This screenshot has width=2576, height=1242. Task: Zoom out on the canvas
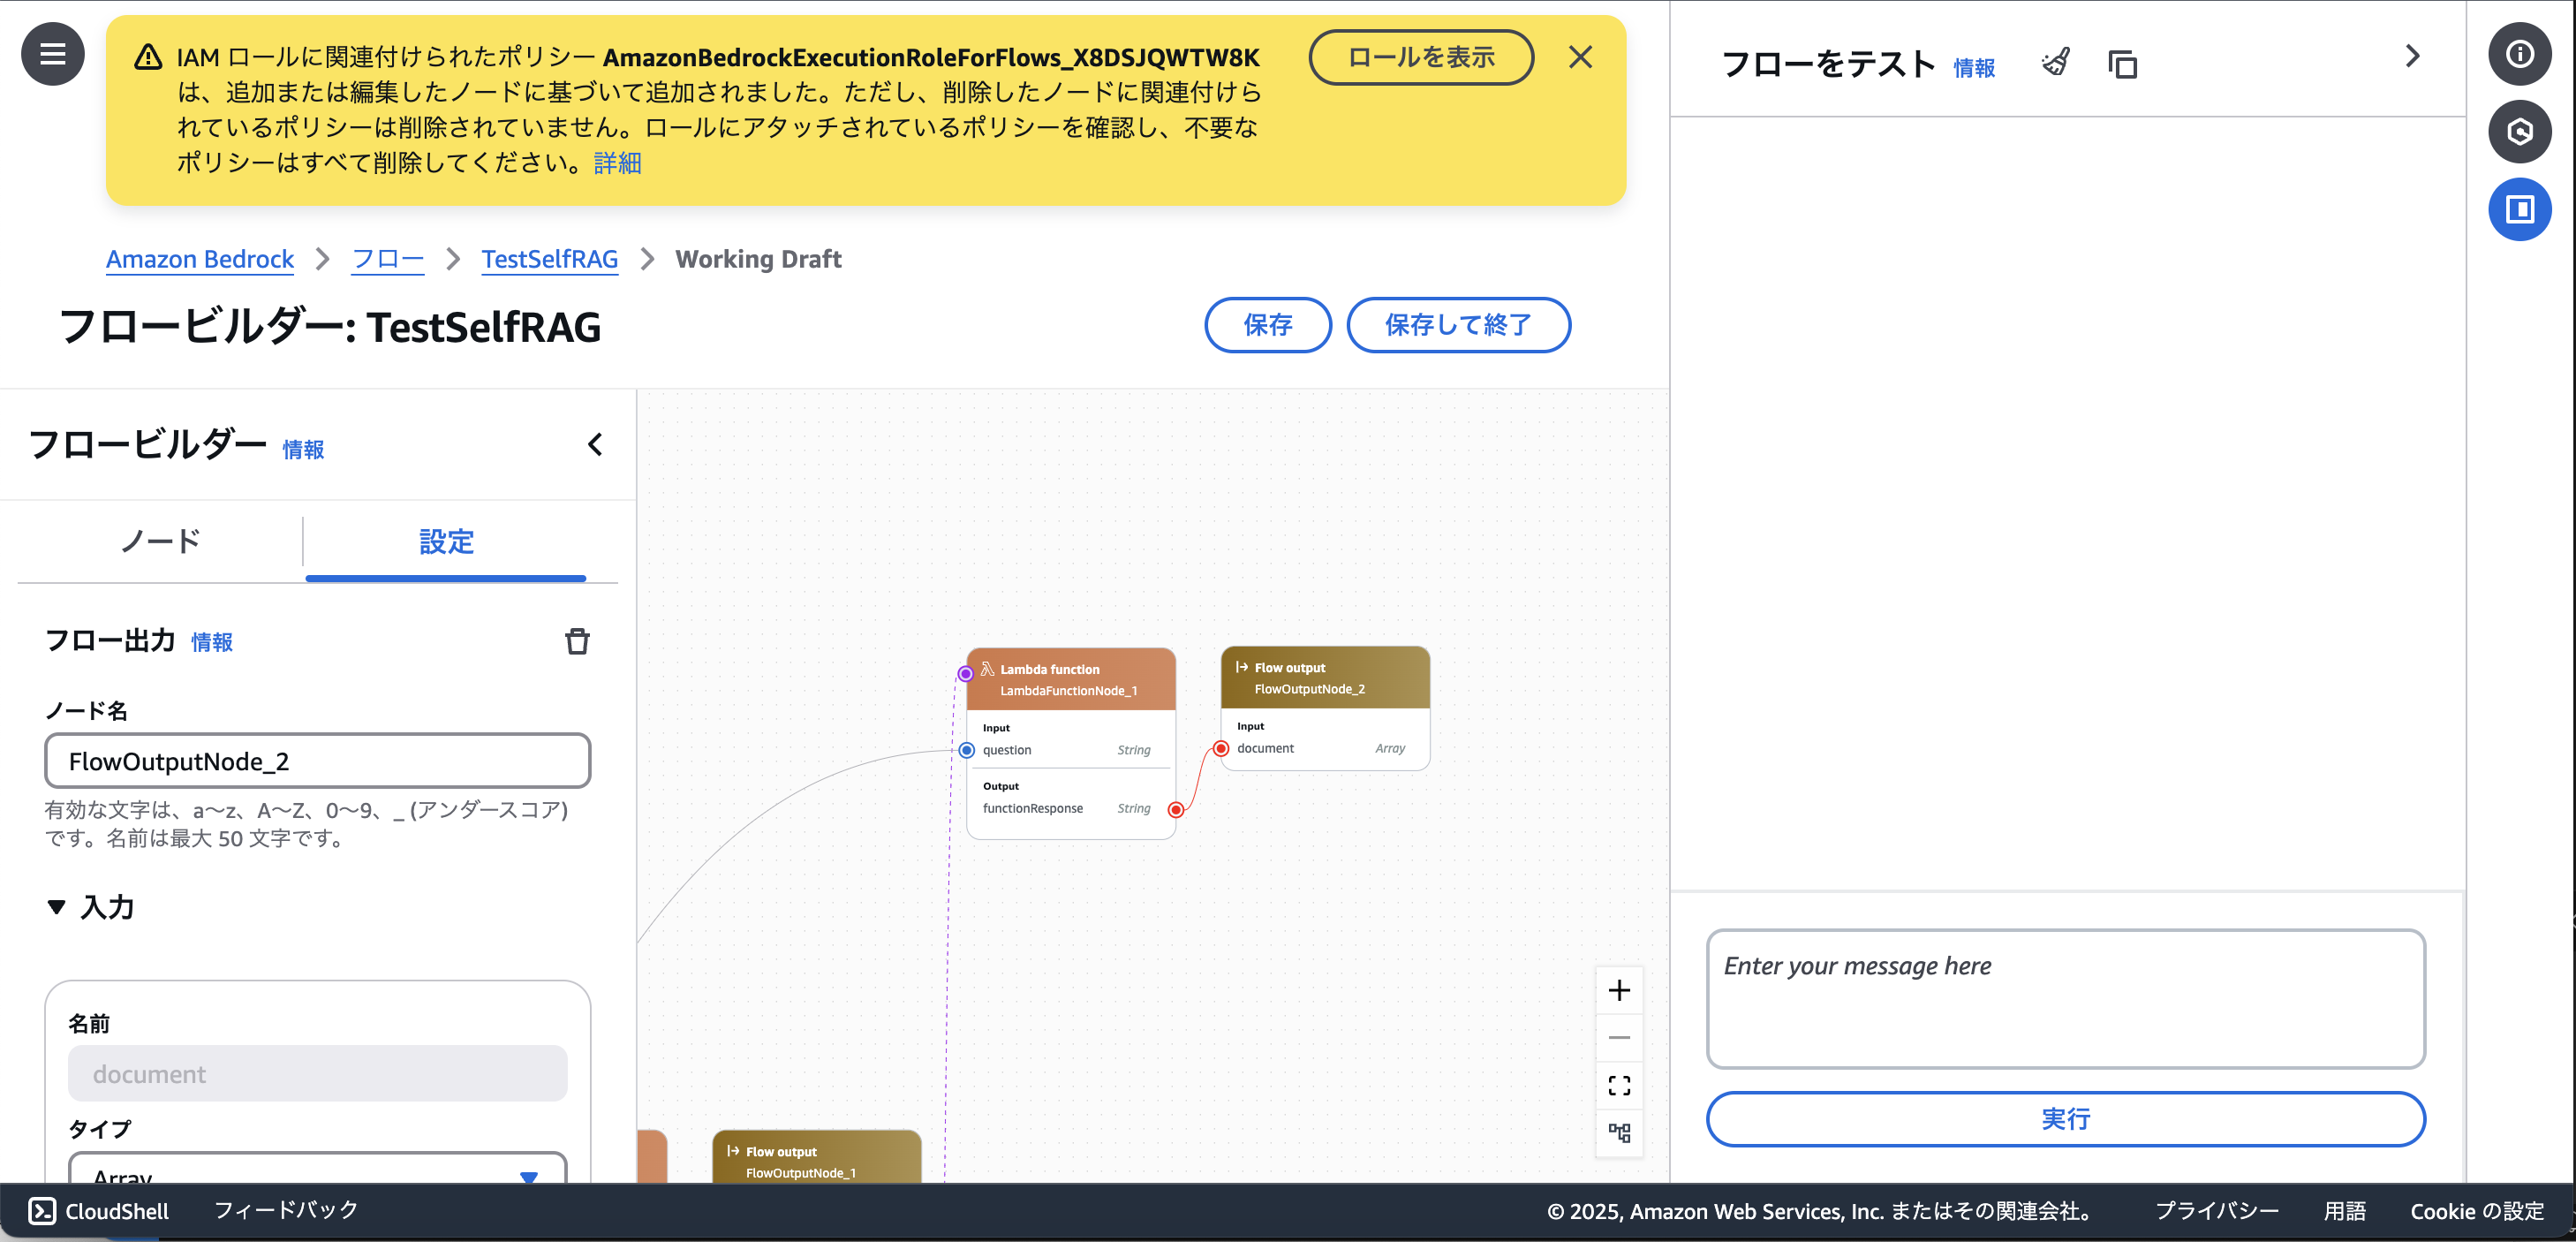pos(1619,1037)
